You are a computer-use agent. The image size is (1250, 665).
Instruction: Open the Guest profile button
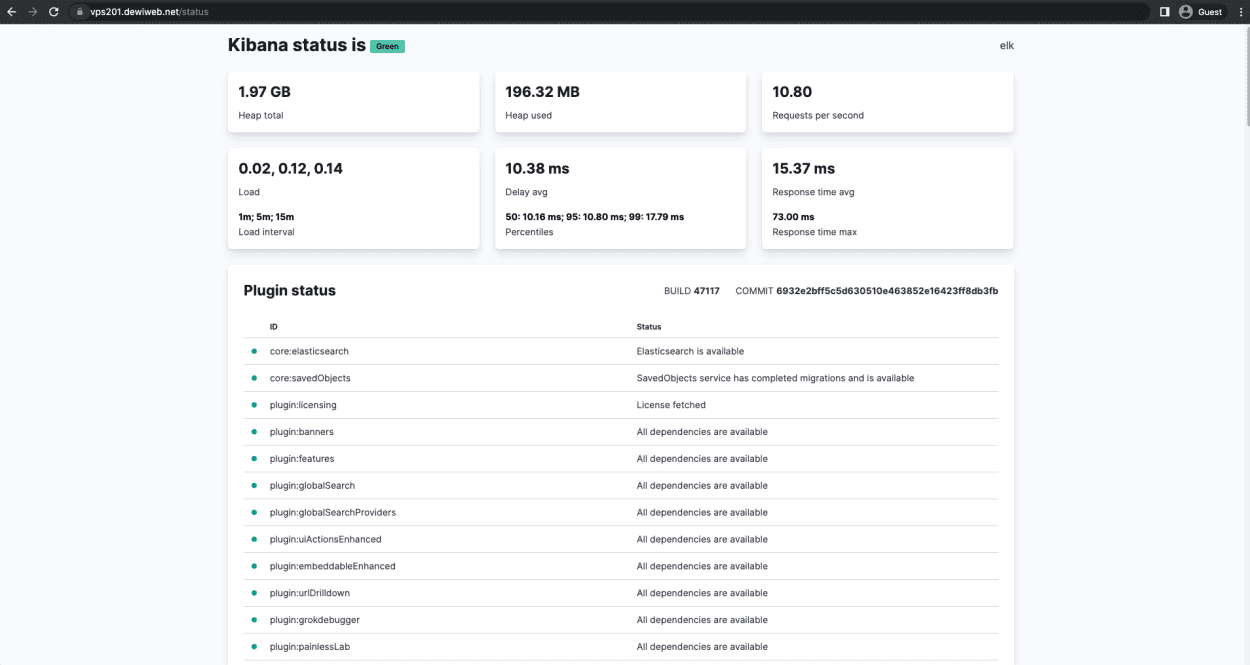tap(1200, 12)
